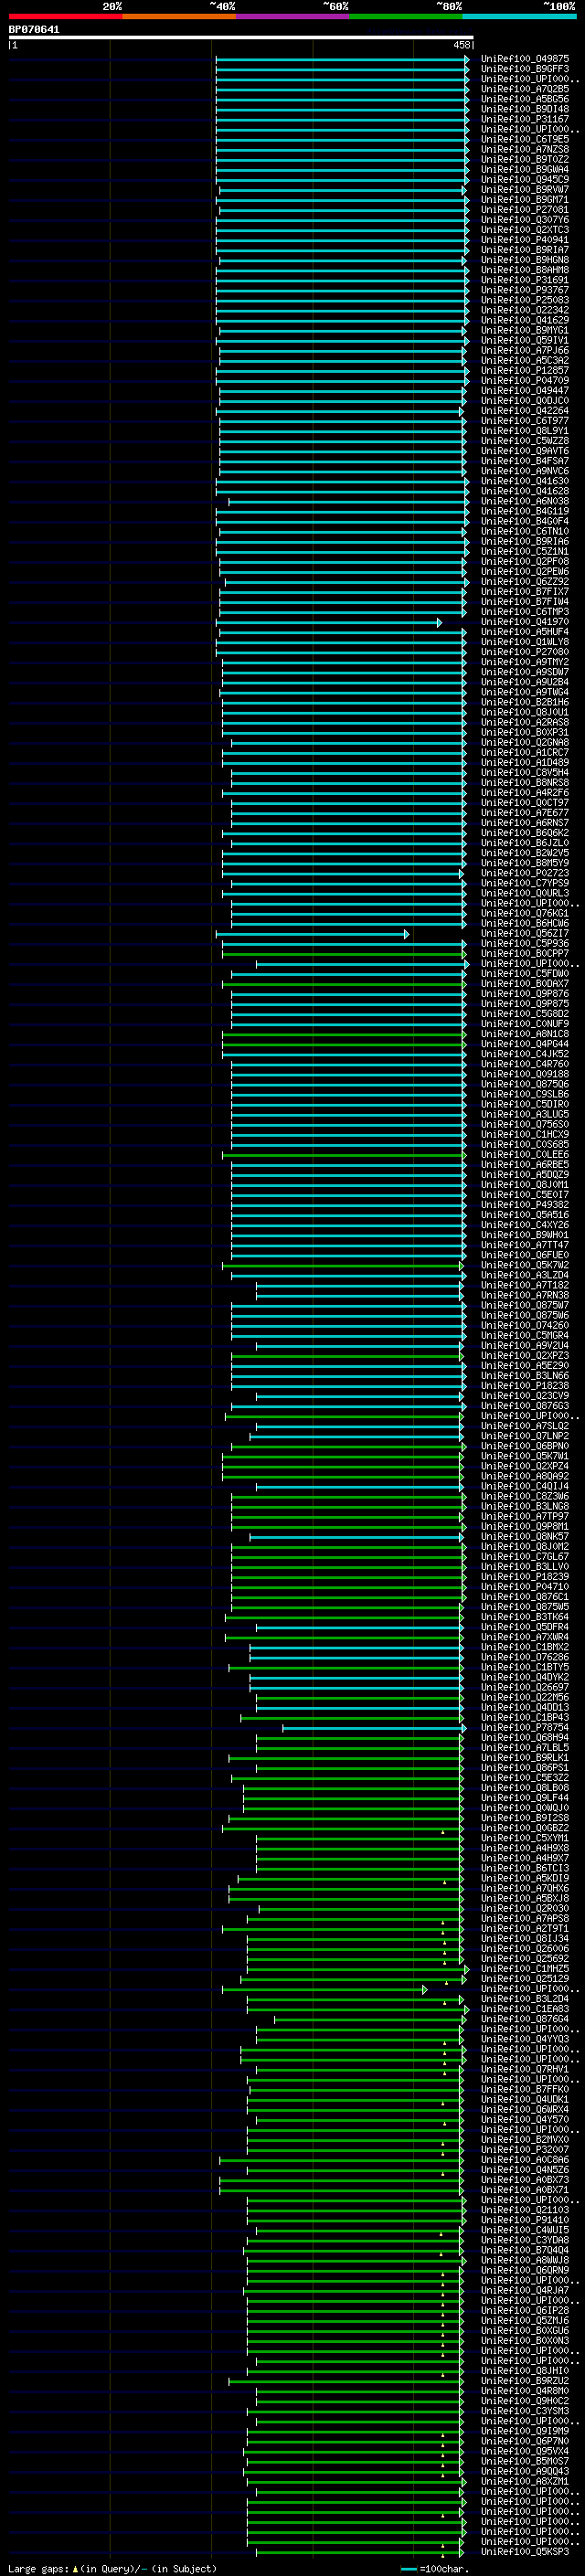The width and height of the screenshot is (585, 2576).
Task: Select hit UniRef100_C5Z1N1
Action: [525, 552]
